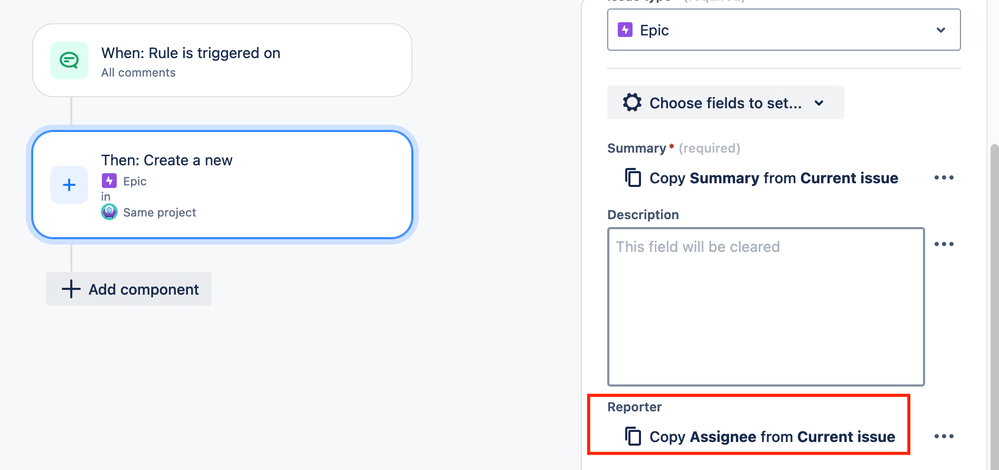Viewport: 999px width, 470px height.
Task: Click inside the Description text area
Action: point(766,307)
